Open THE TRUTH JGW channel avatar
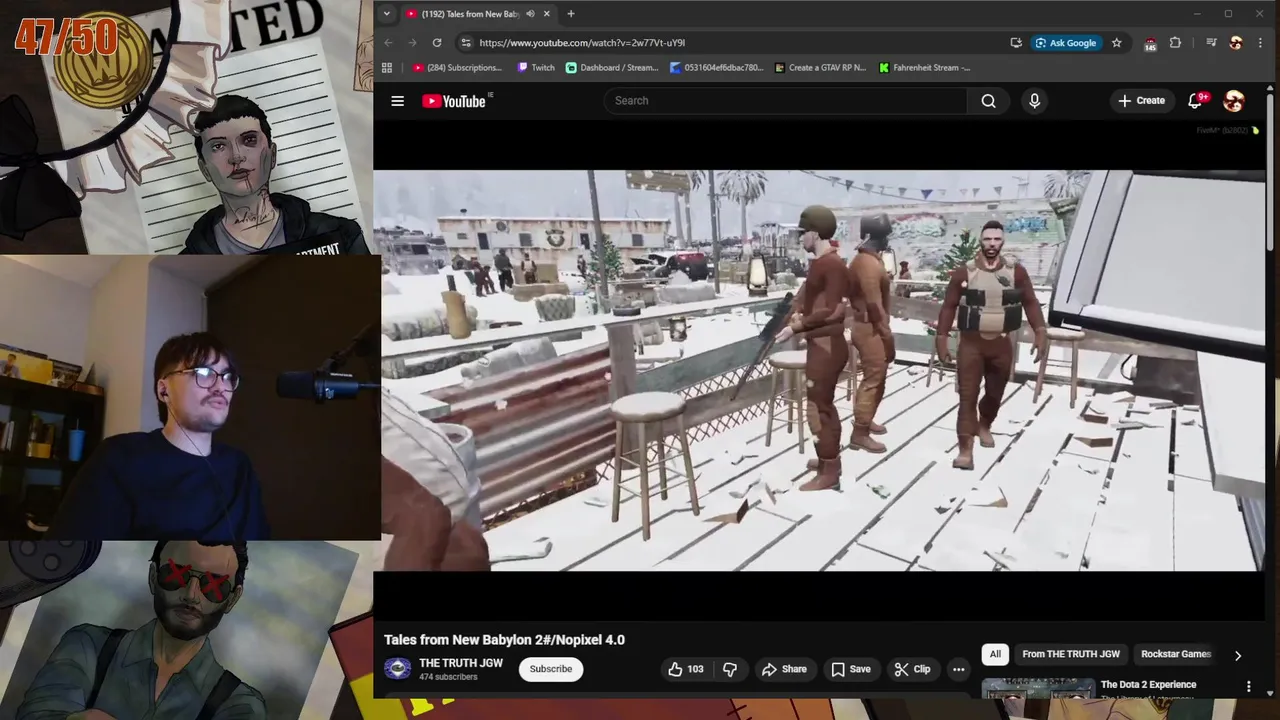The width and height of the screenshot is (1280, 720). [x=398, y=669]
